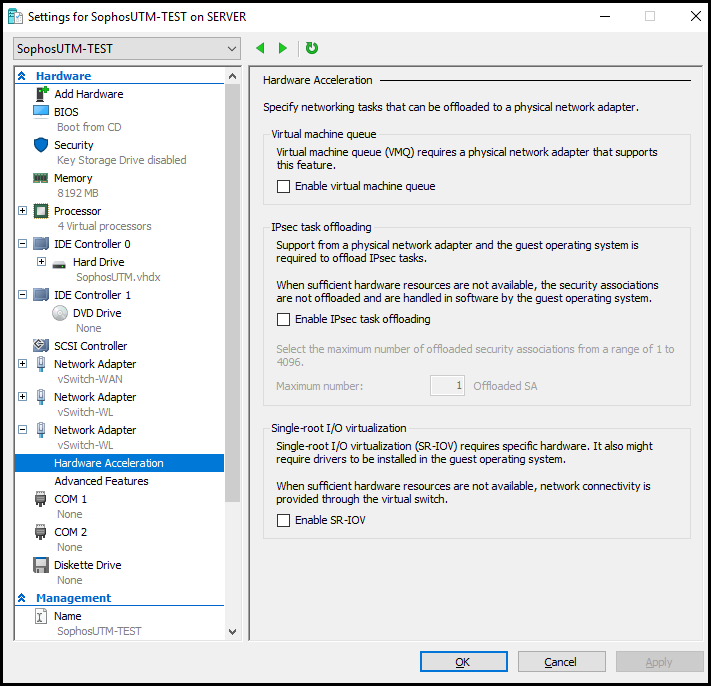The width and height of the screenshot is (711, 686).
Task: Collapse the IDE Controller 0 node
Action: point(23,244)
